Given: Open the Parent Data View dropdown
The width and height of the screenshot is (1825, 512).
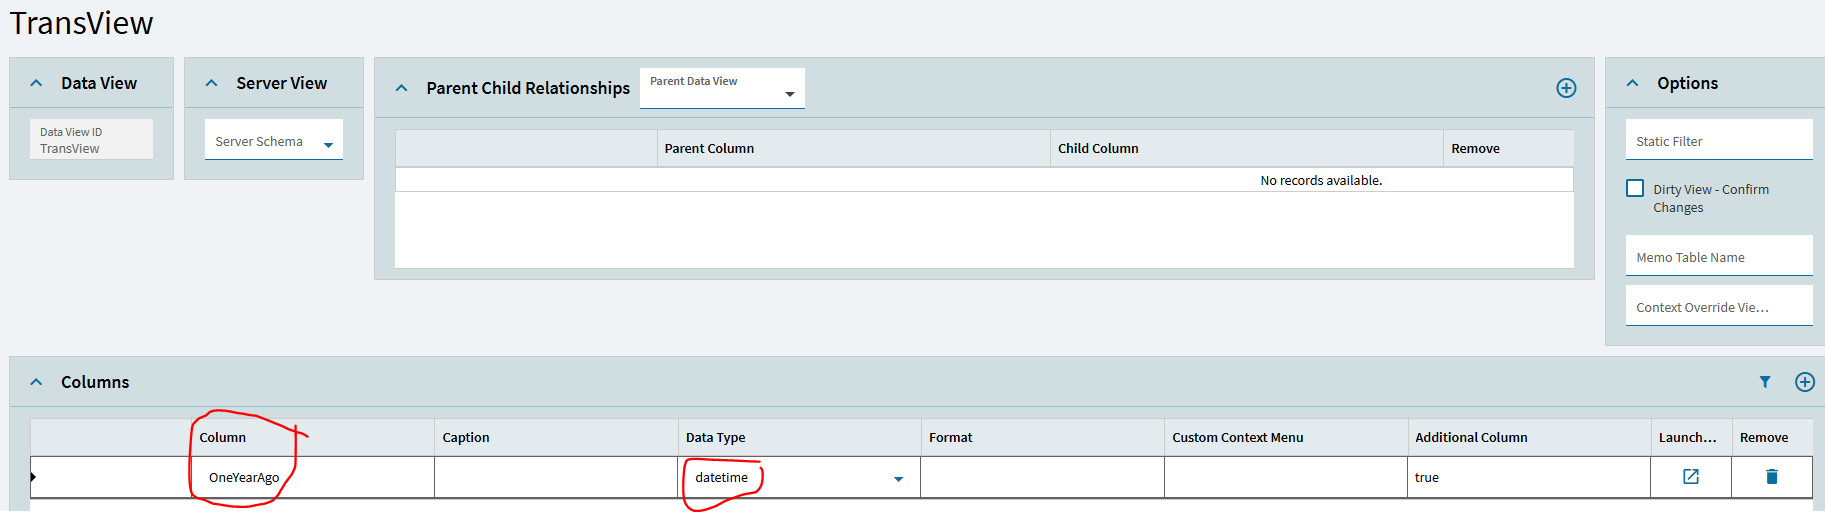Looking at the screenshot, I should 722,88.
